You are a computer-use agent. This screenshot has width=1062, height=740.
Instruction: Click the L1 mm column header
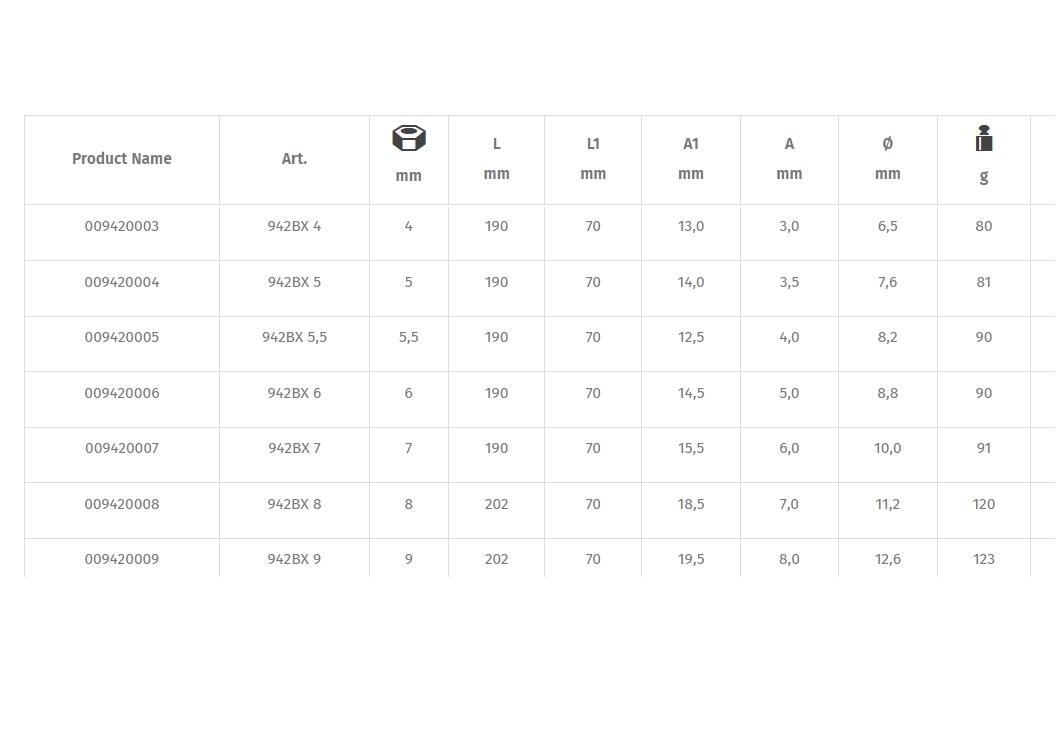[x=593, y=159]
